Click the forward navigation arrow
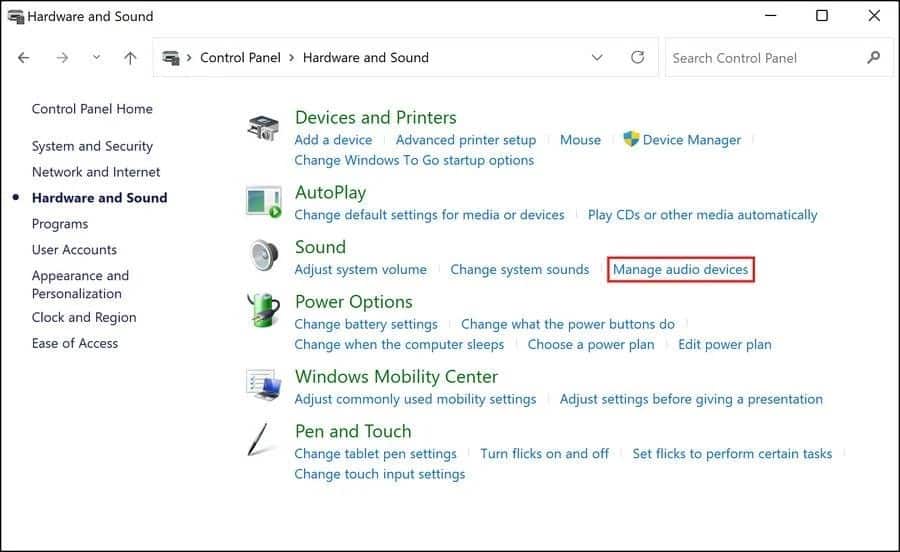 tap(62, 57)
